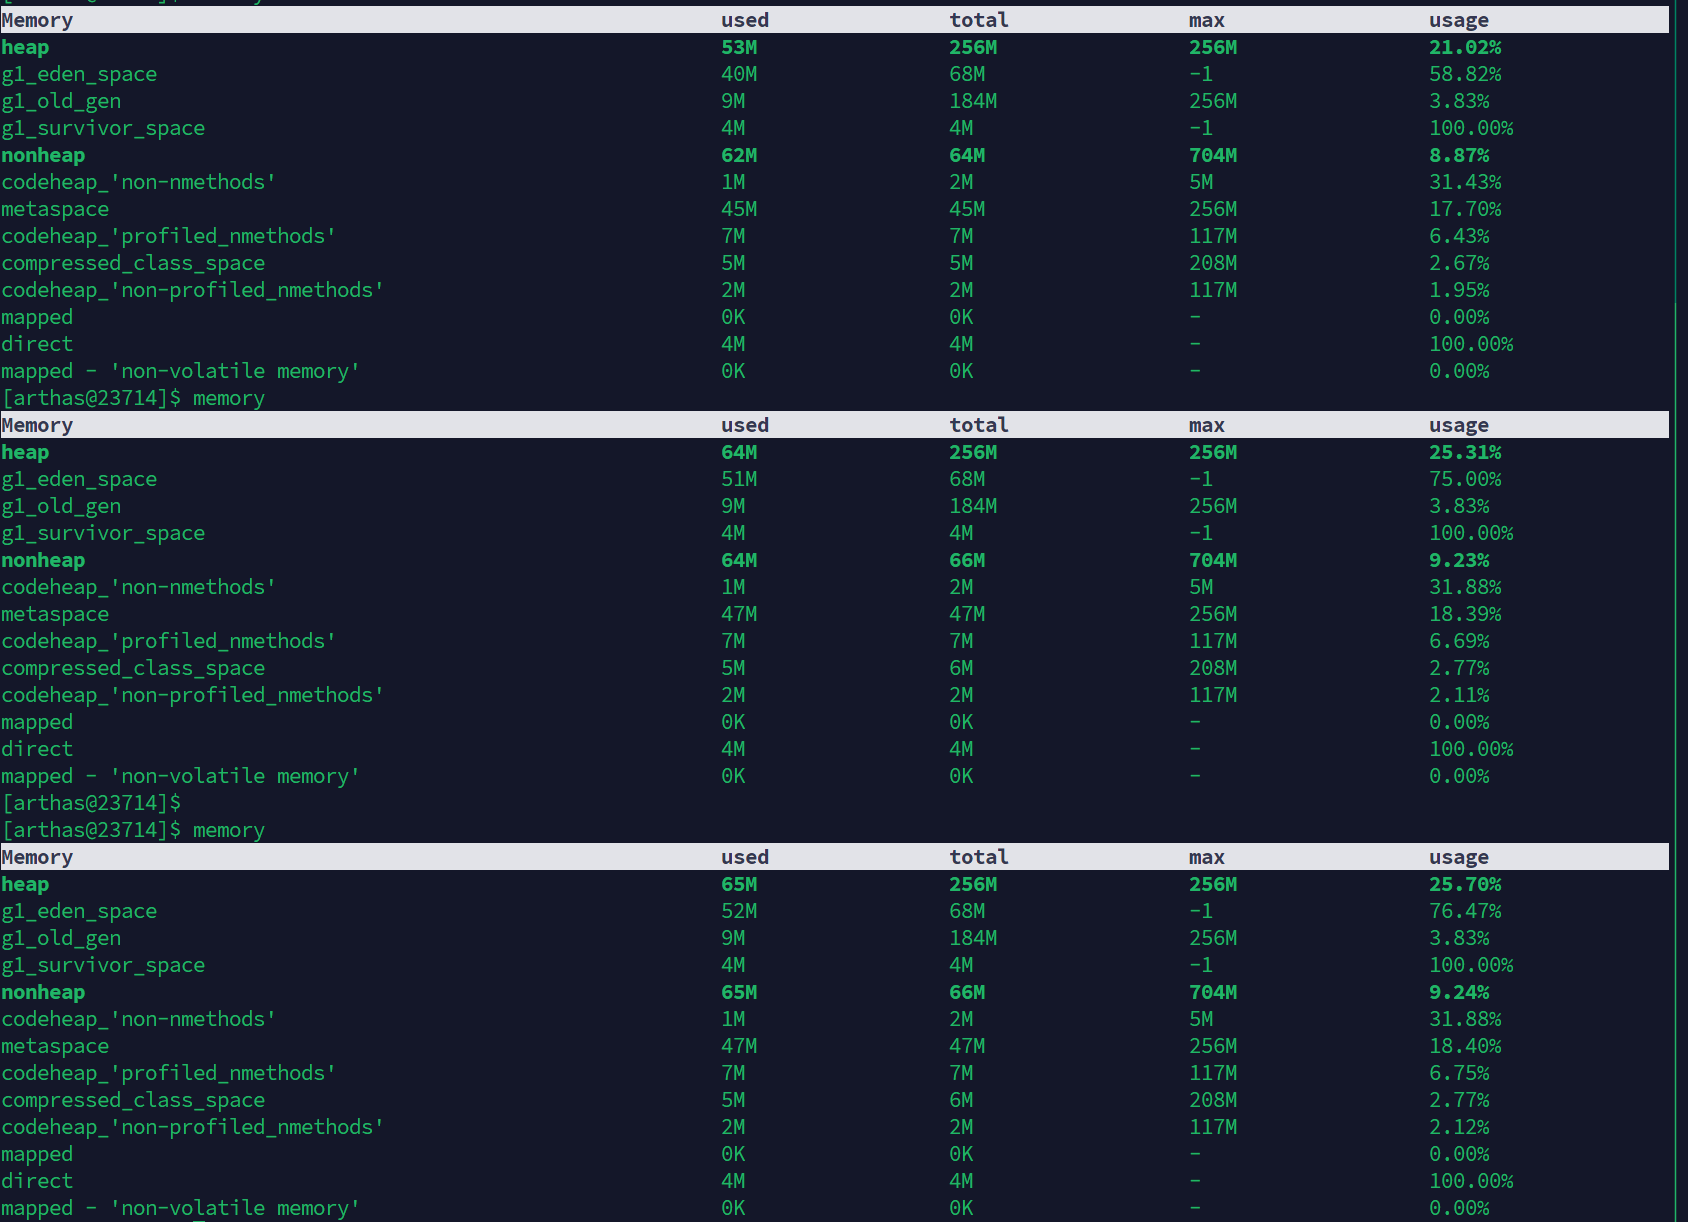Select the nonheap usage value 9.23%

1458,560
